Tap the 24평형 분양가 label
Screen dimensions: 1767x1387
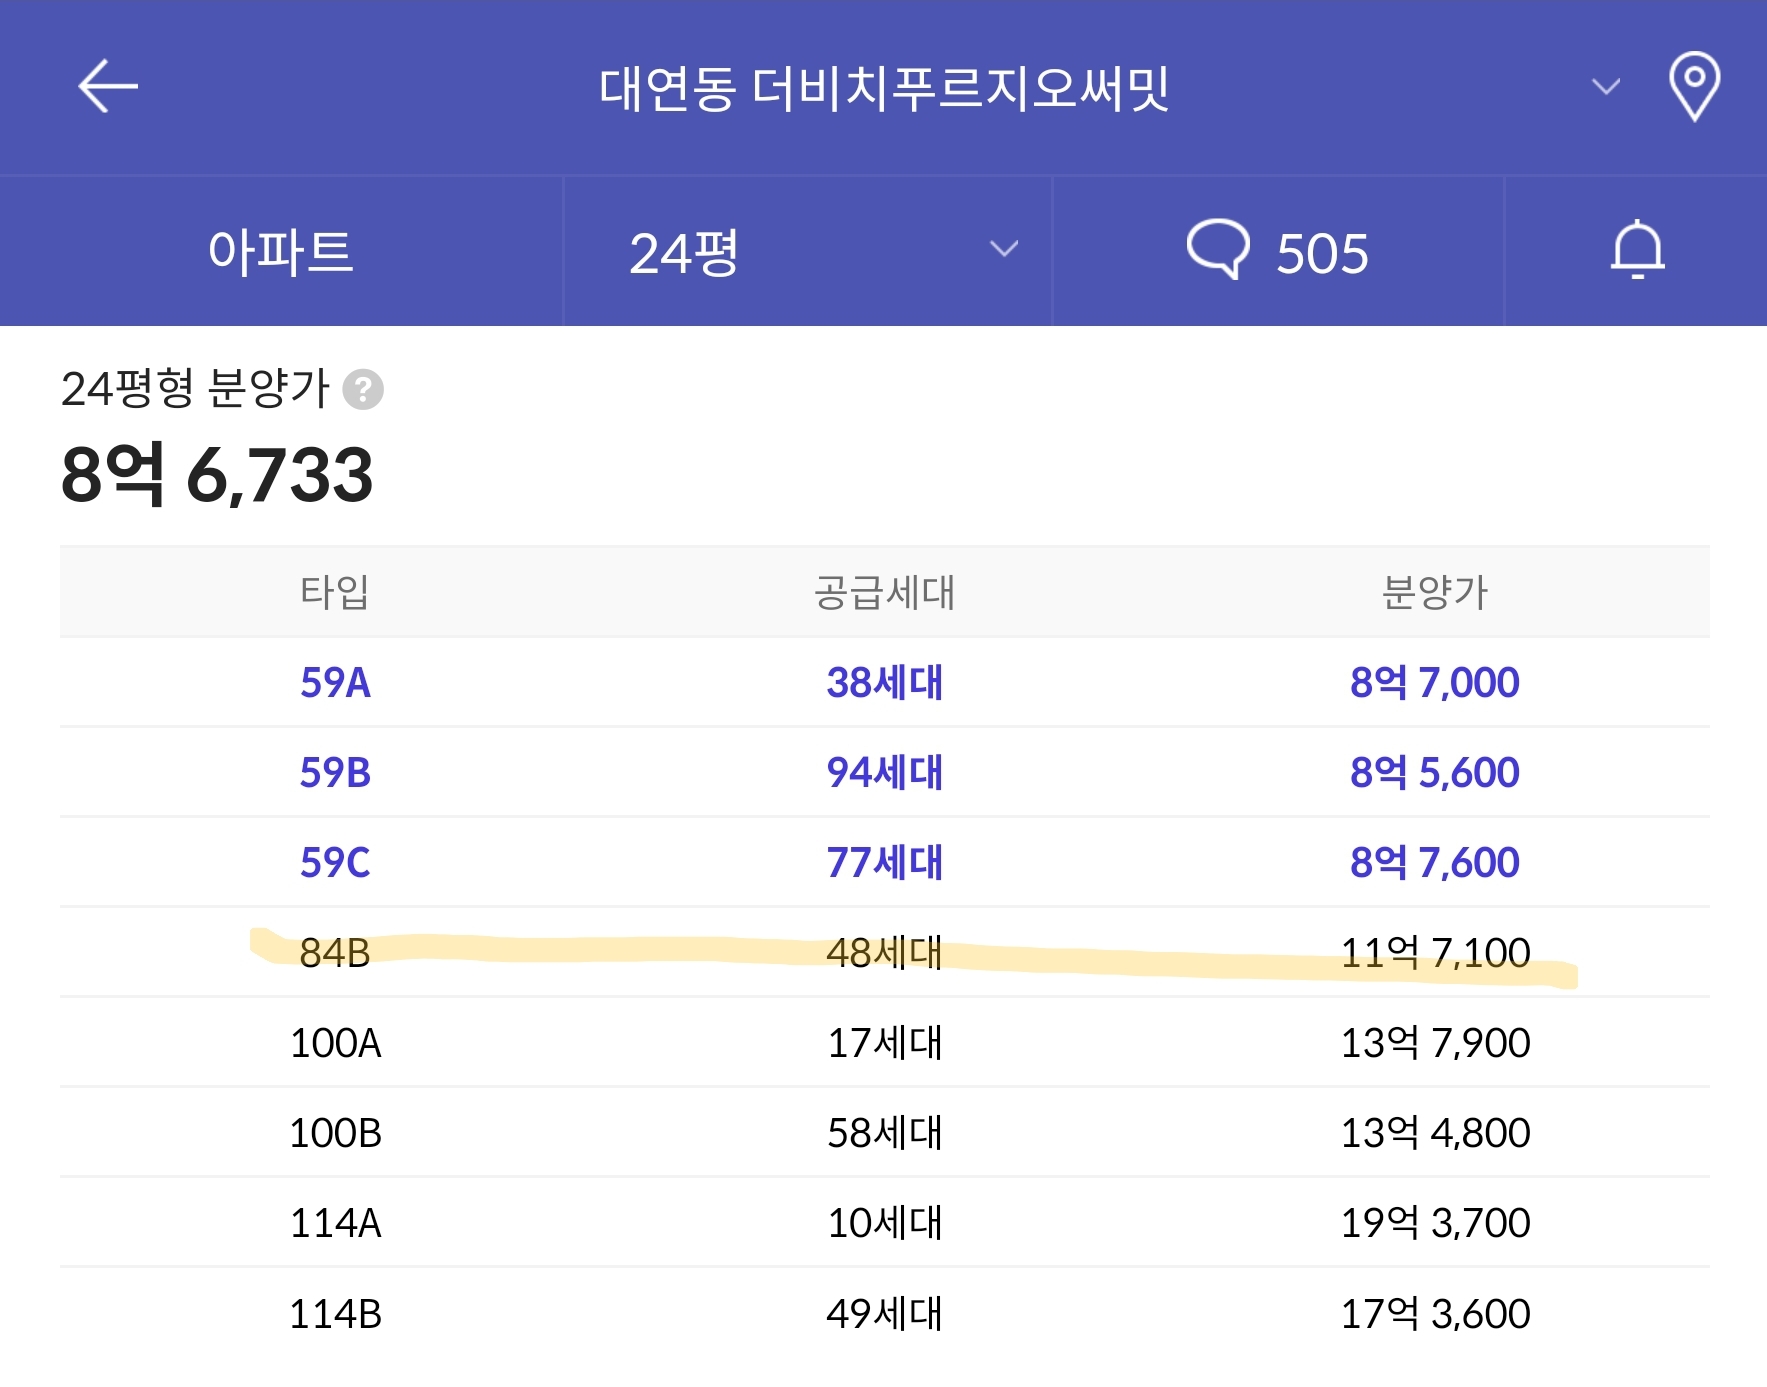[x=195, y=388]
